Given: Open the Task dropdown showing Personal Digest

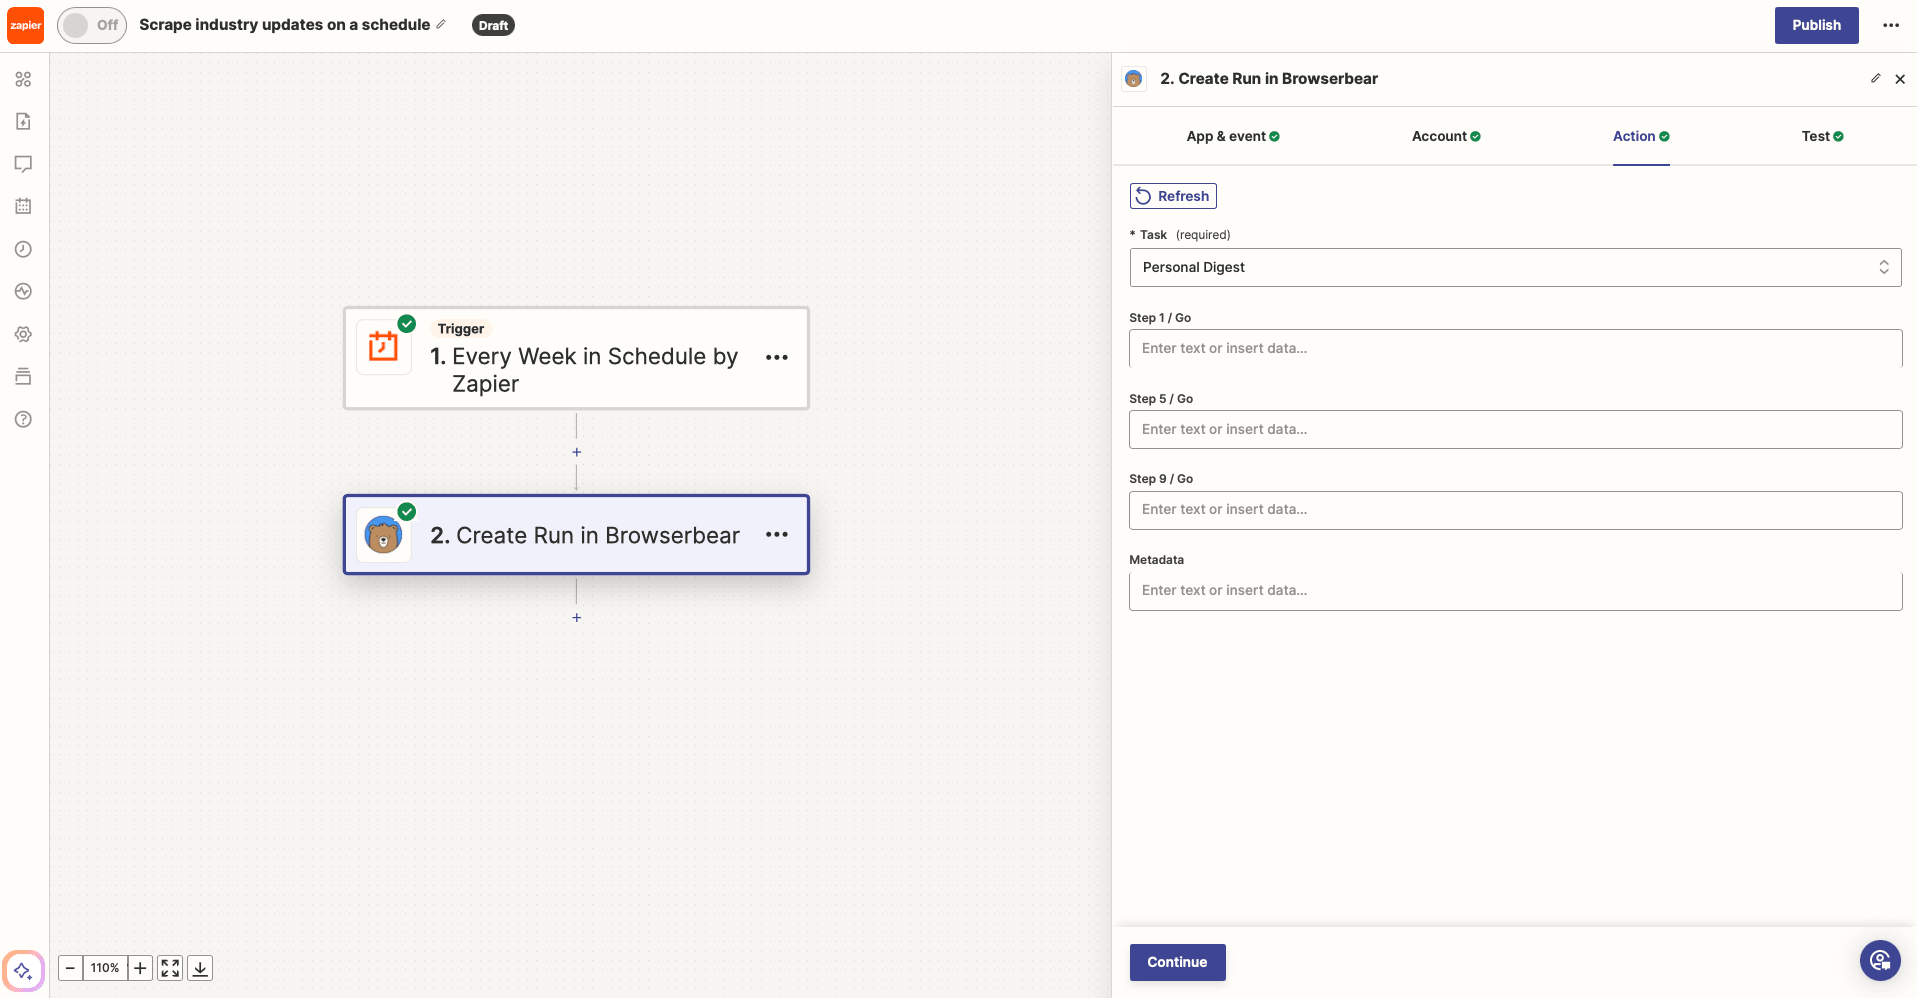Looking at the screenshot, I should (1515, 267).
